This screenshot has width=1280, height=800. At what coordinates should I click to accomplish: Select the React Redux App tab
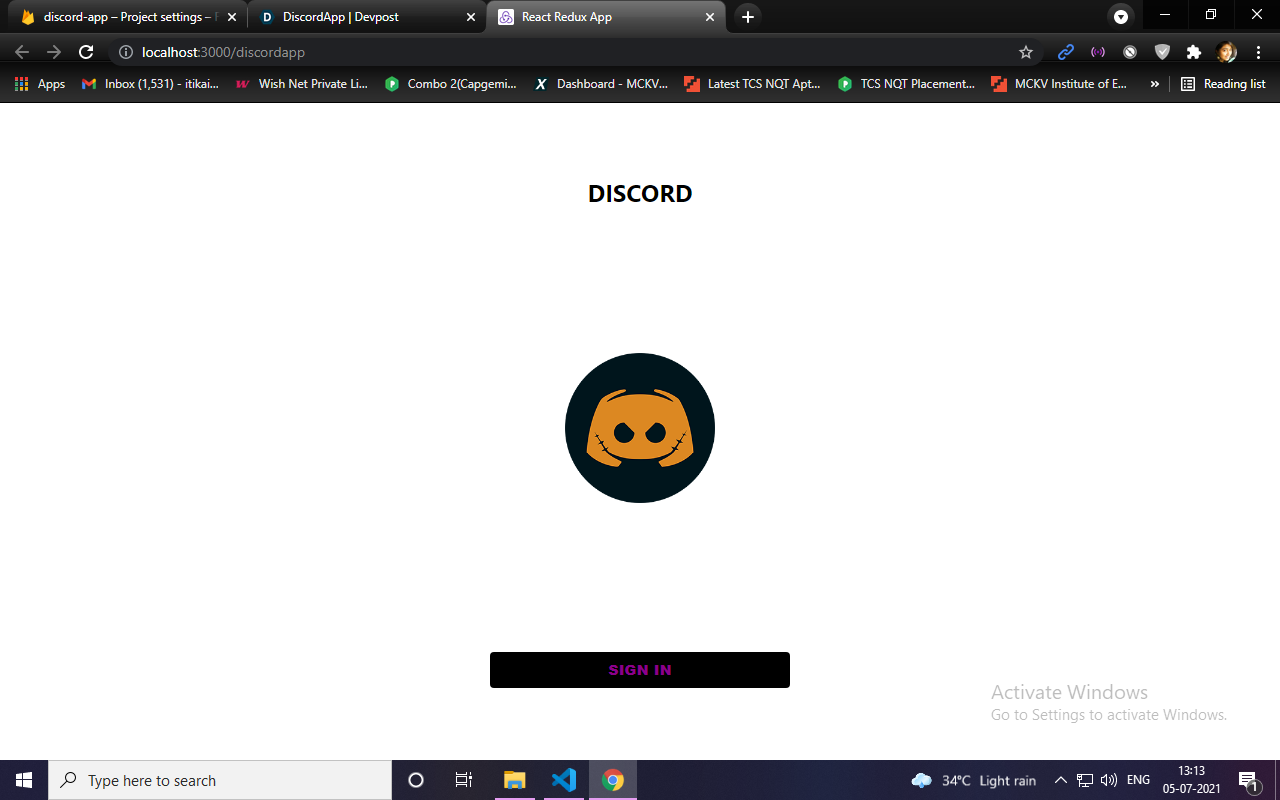coord(606,17)
